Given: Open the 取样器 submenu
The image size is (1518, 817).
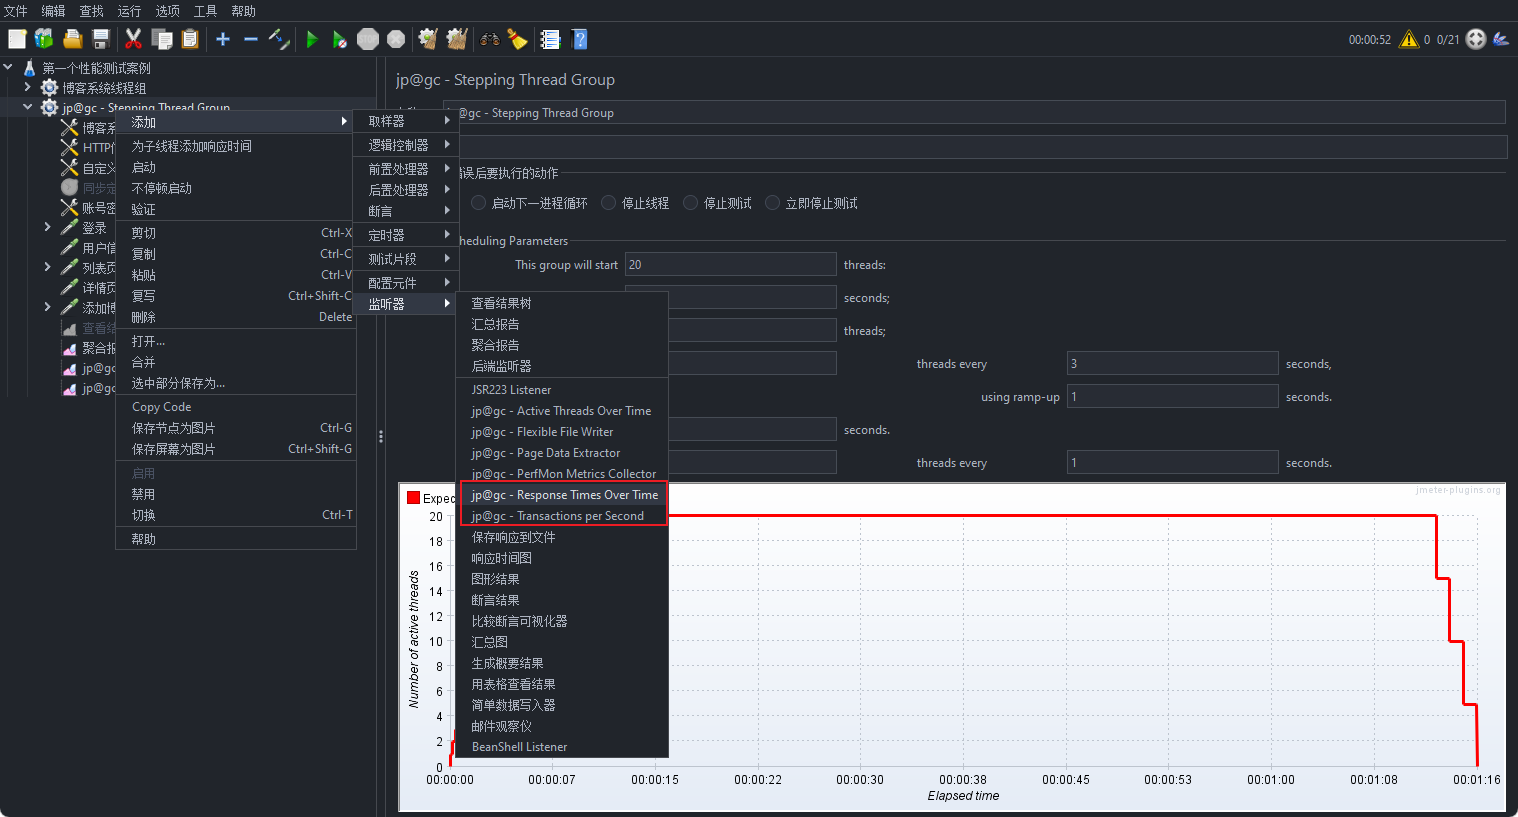Looking at the screenshot, I should coord(406,121).
